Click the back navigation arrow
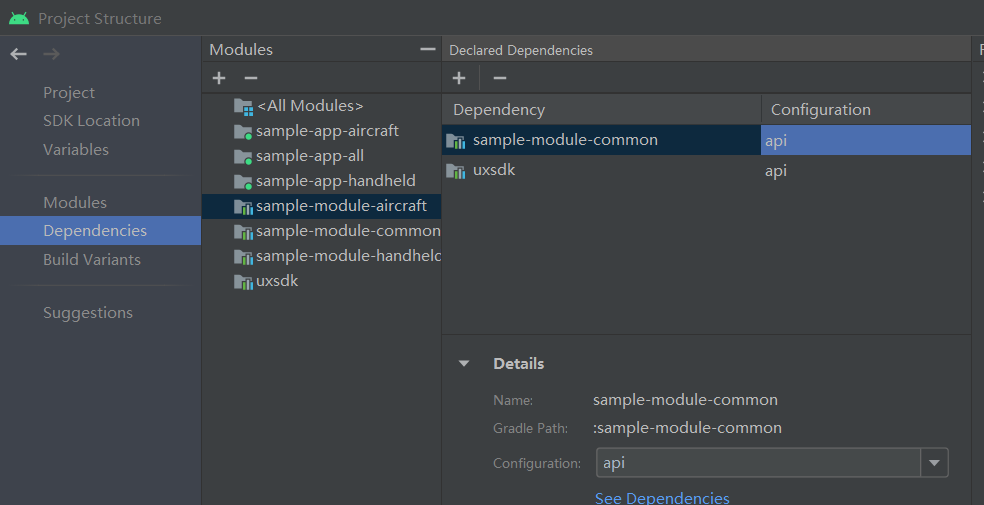 (18, 54)
